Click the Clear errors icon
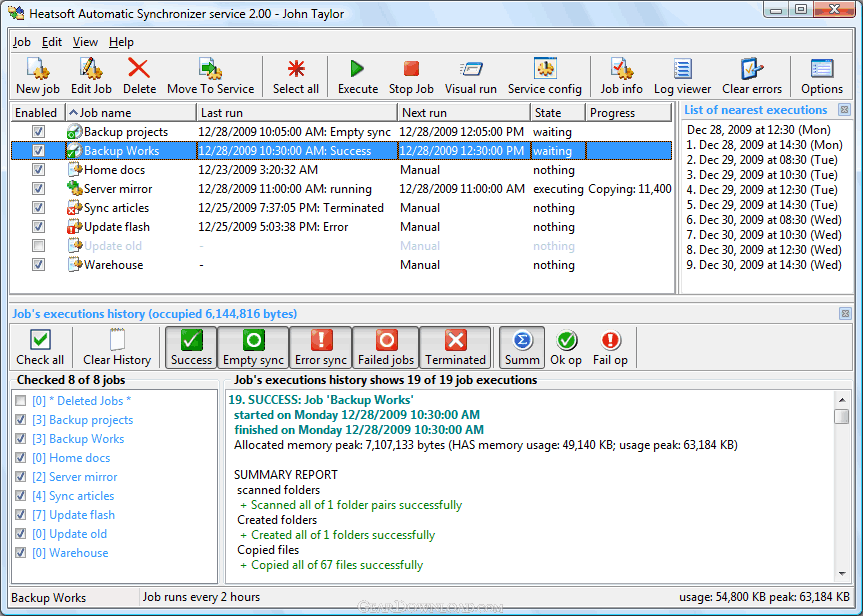The width and height of the screenshot is (863, 616). coord(752,76)
